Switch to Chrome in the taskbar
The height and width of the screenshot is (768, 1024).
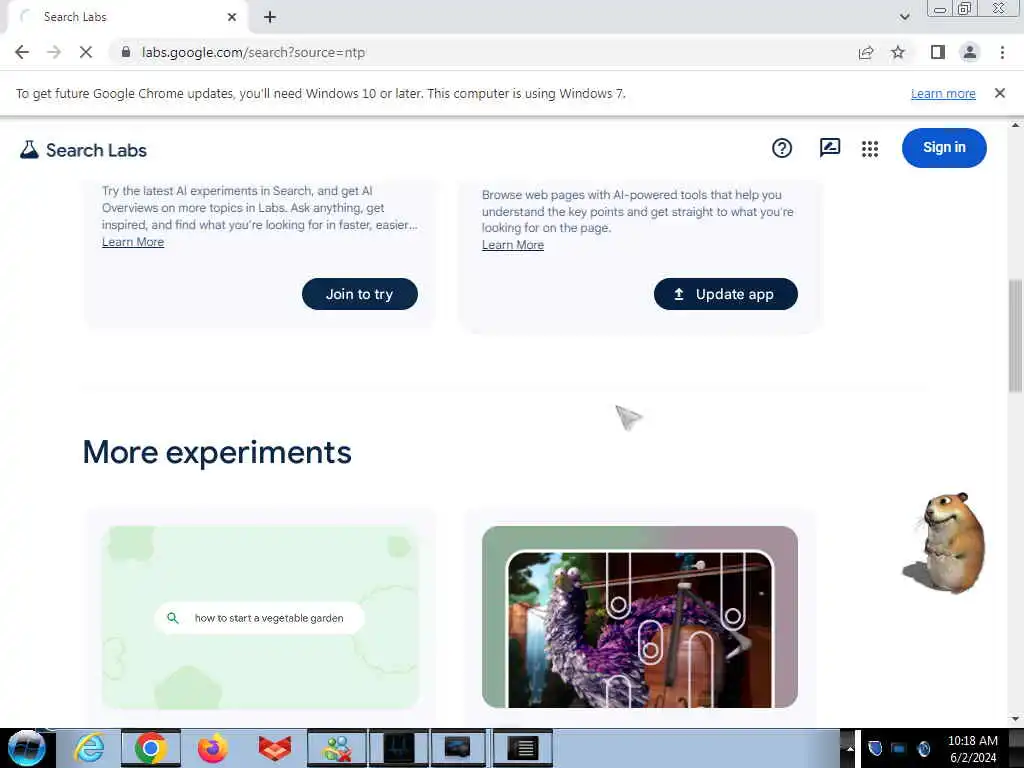pyautogui.click(x=151, y=748)
